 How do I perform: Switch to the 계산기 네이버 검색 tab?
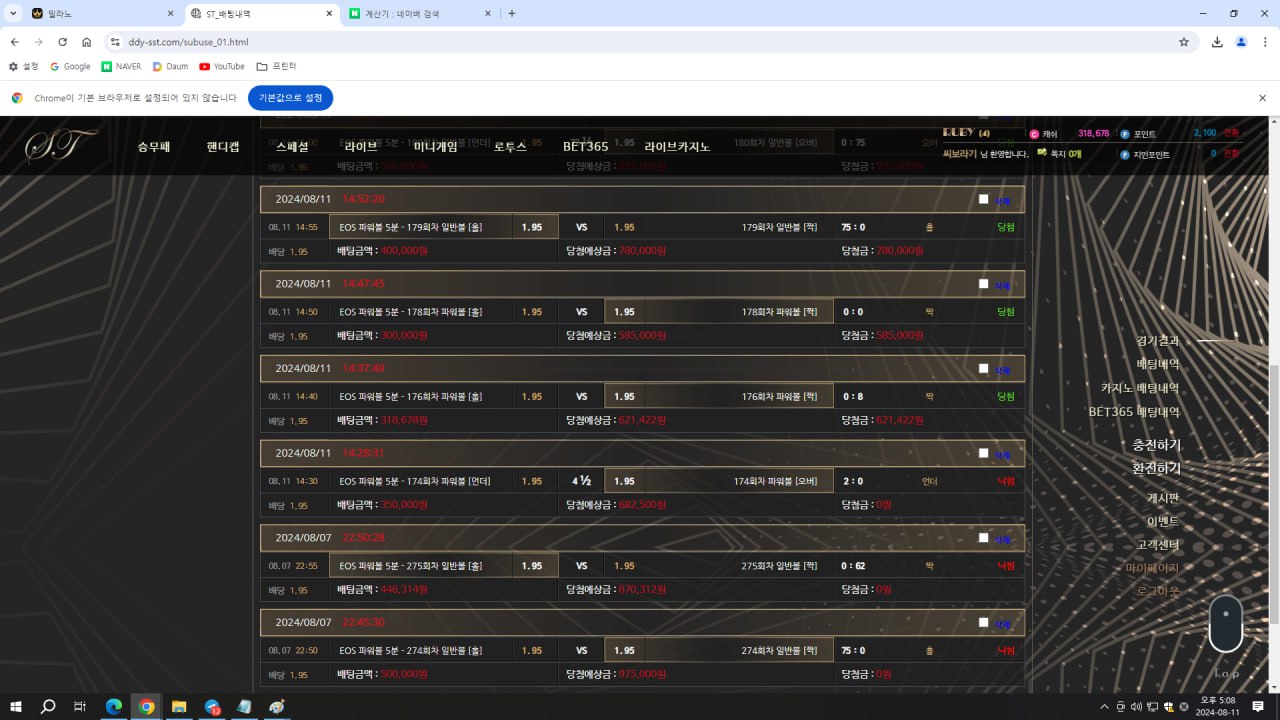tap(415, 14)
